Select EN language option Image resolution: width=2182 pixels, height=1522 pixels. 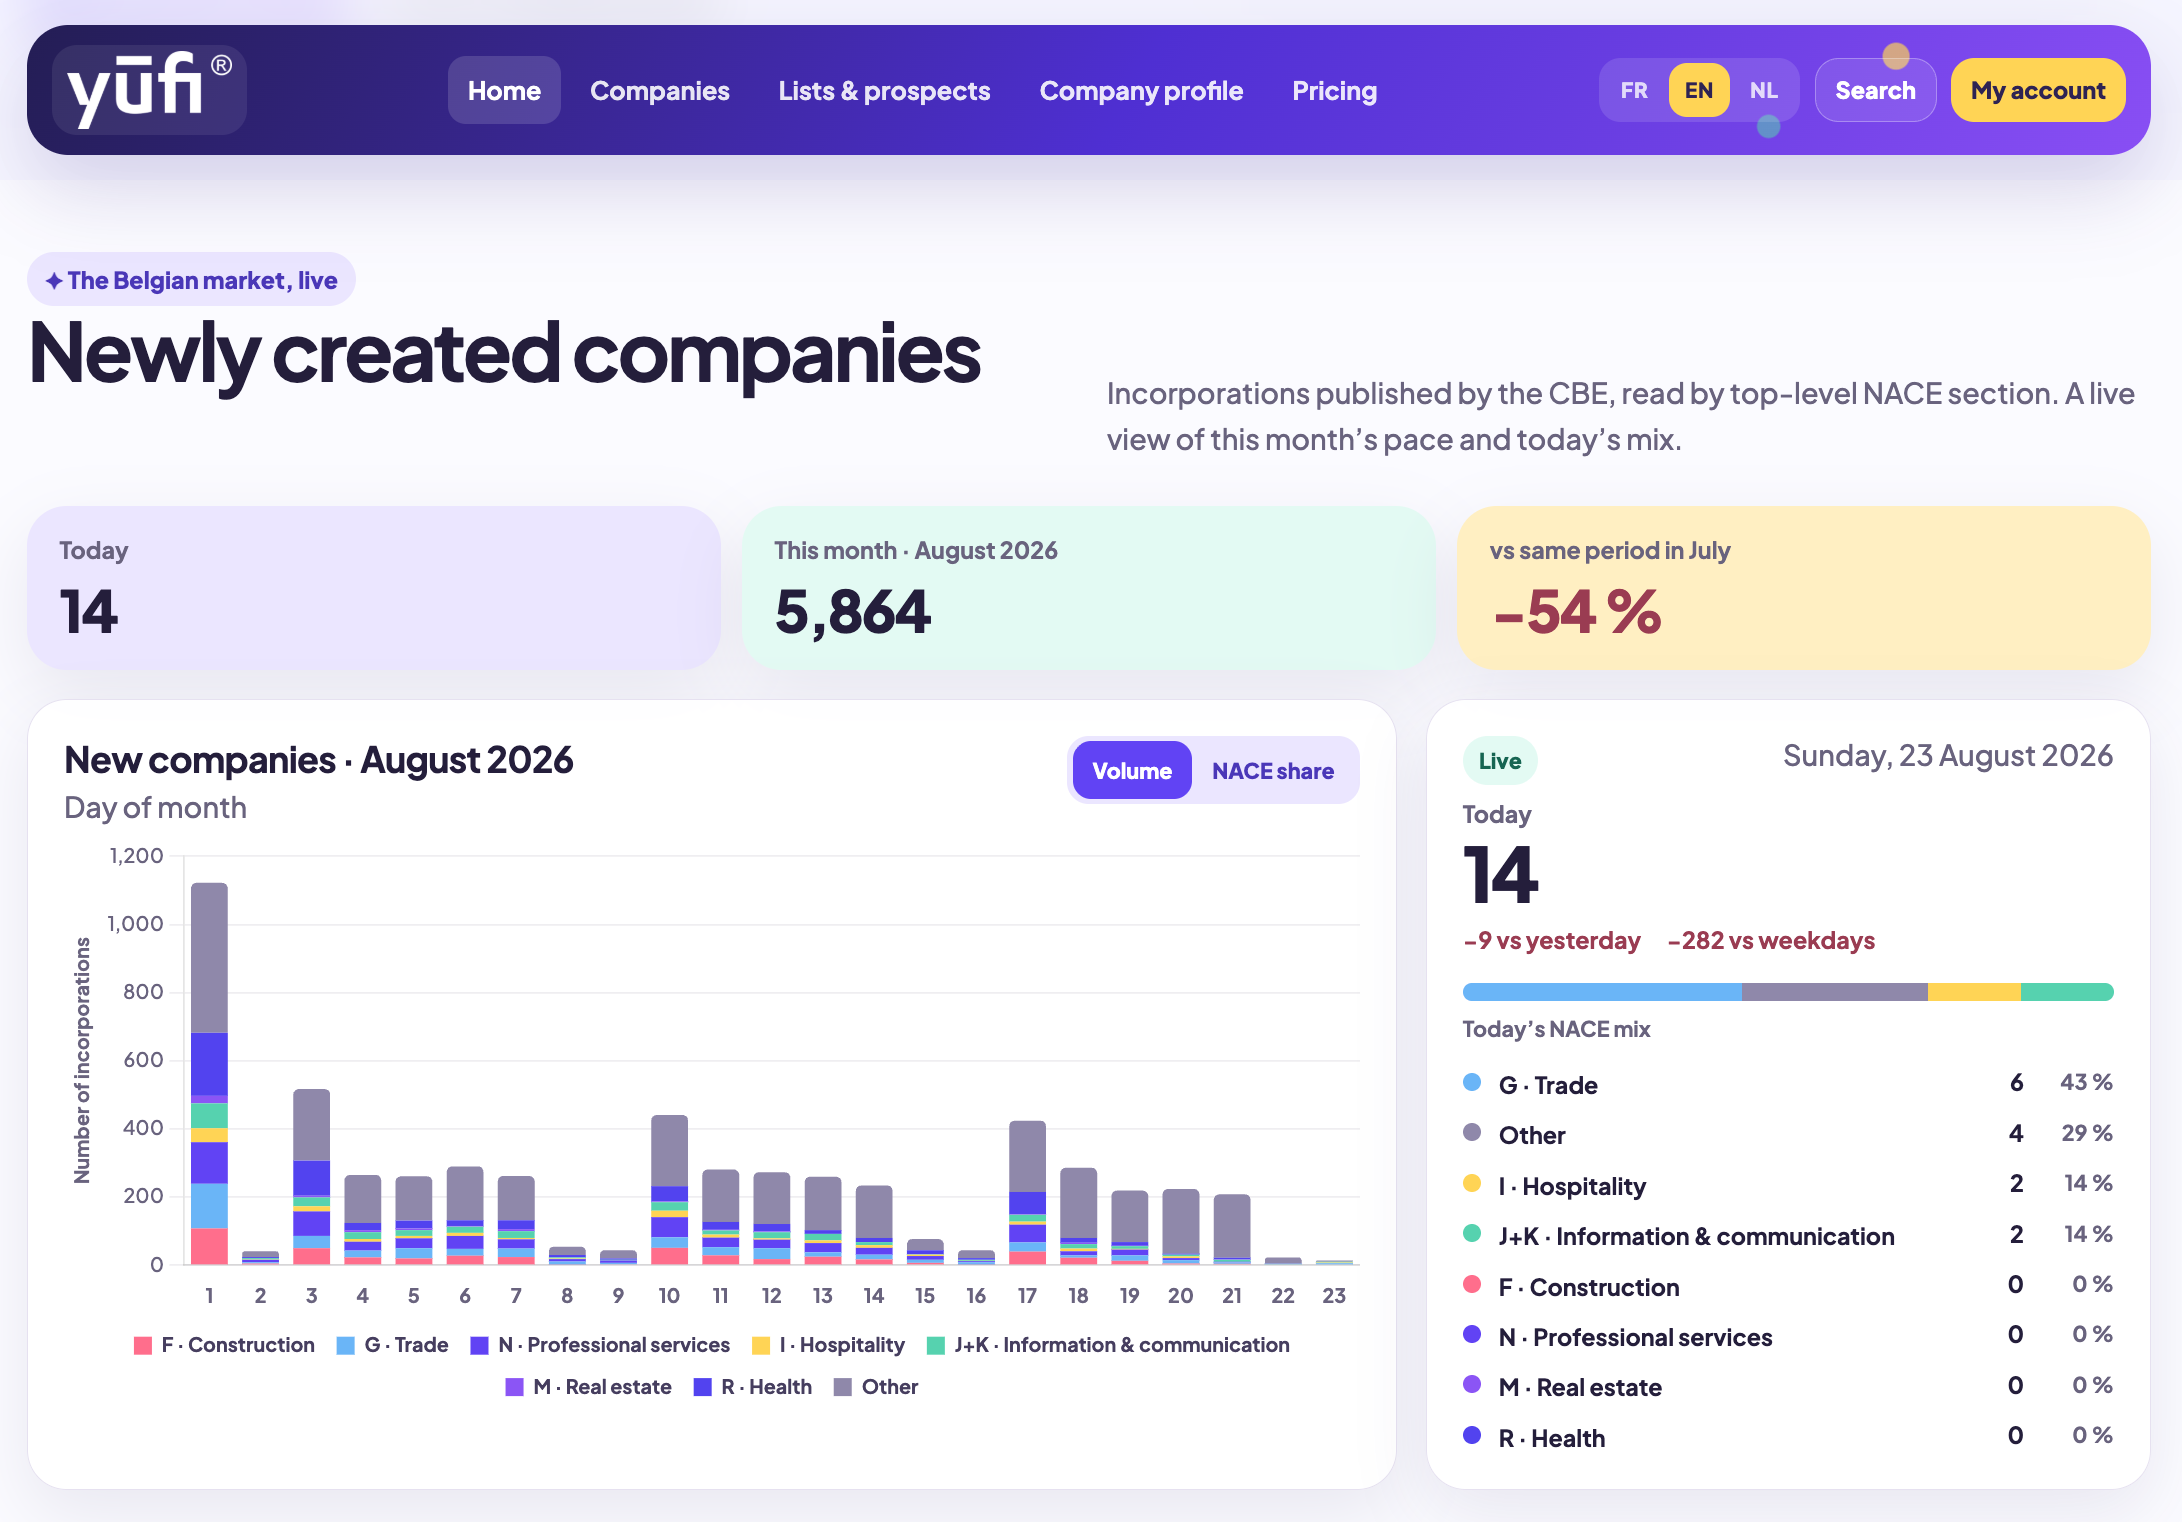pos(1699,90)
